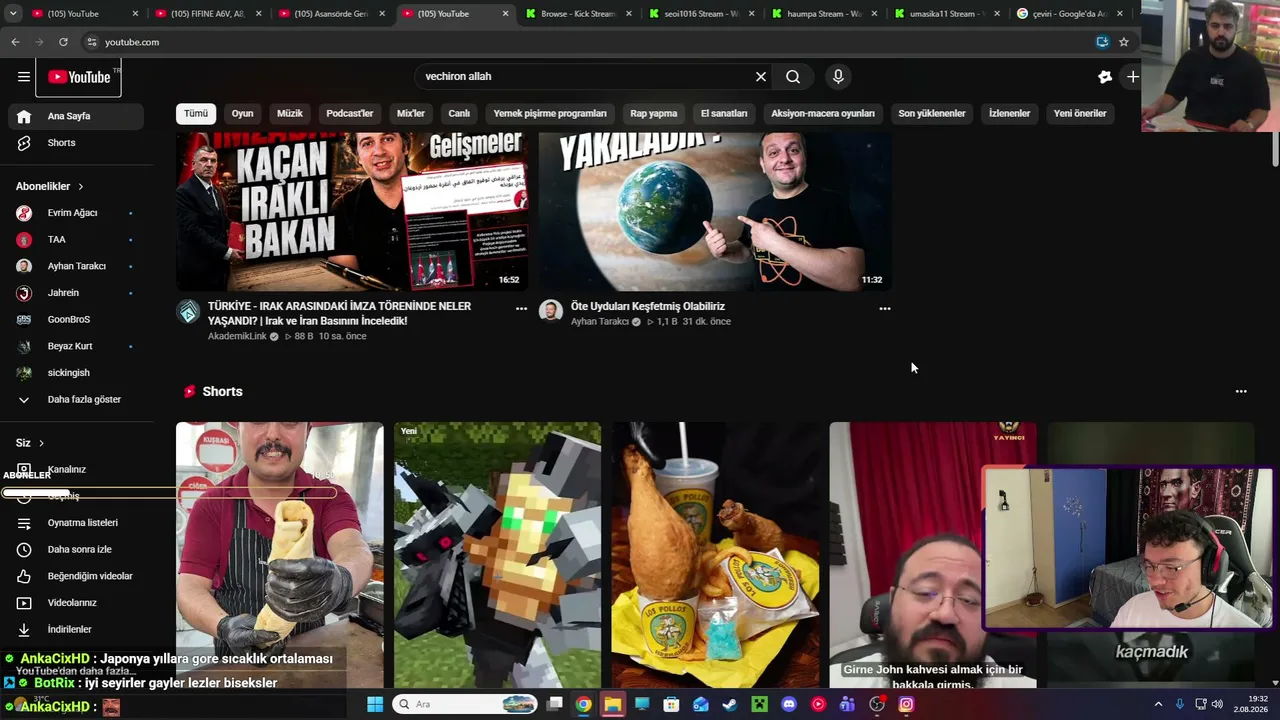Open AkademikLink channel avatar

tap(188, 311)
